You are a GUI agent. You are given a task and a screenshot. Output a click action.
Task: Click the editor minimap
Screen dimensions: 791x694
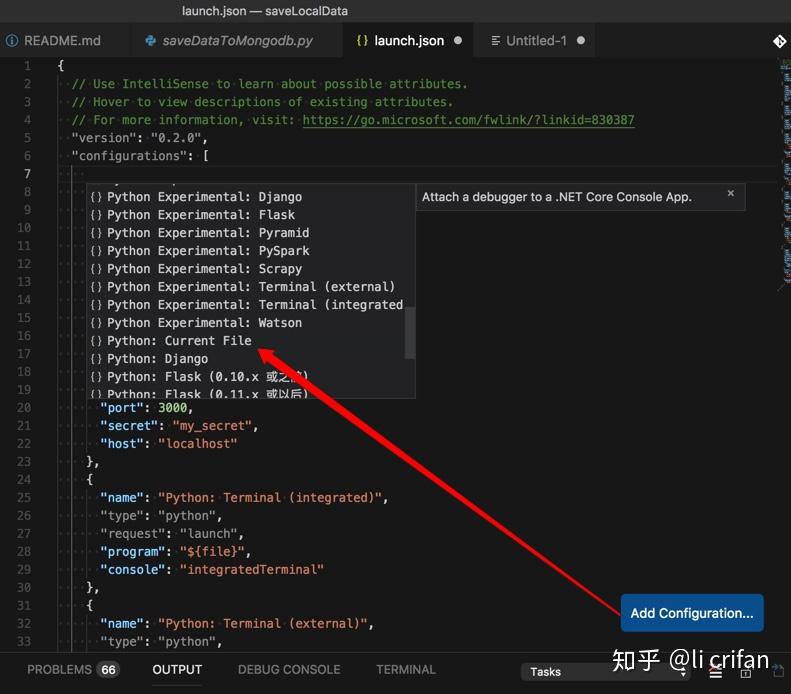click(785, 174)
